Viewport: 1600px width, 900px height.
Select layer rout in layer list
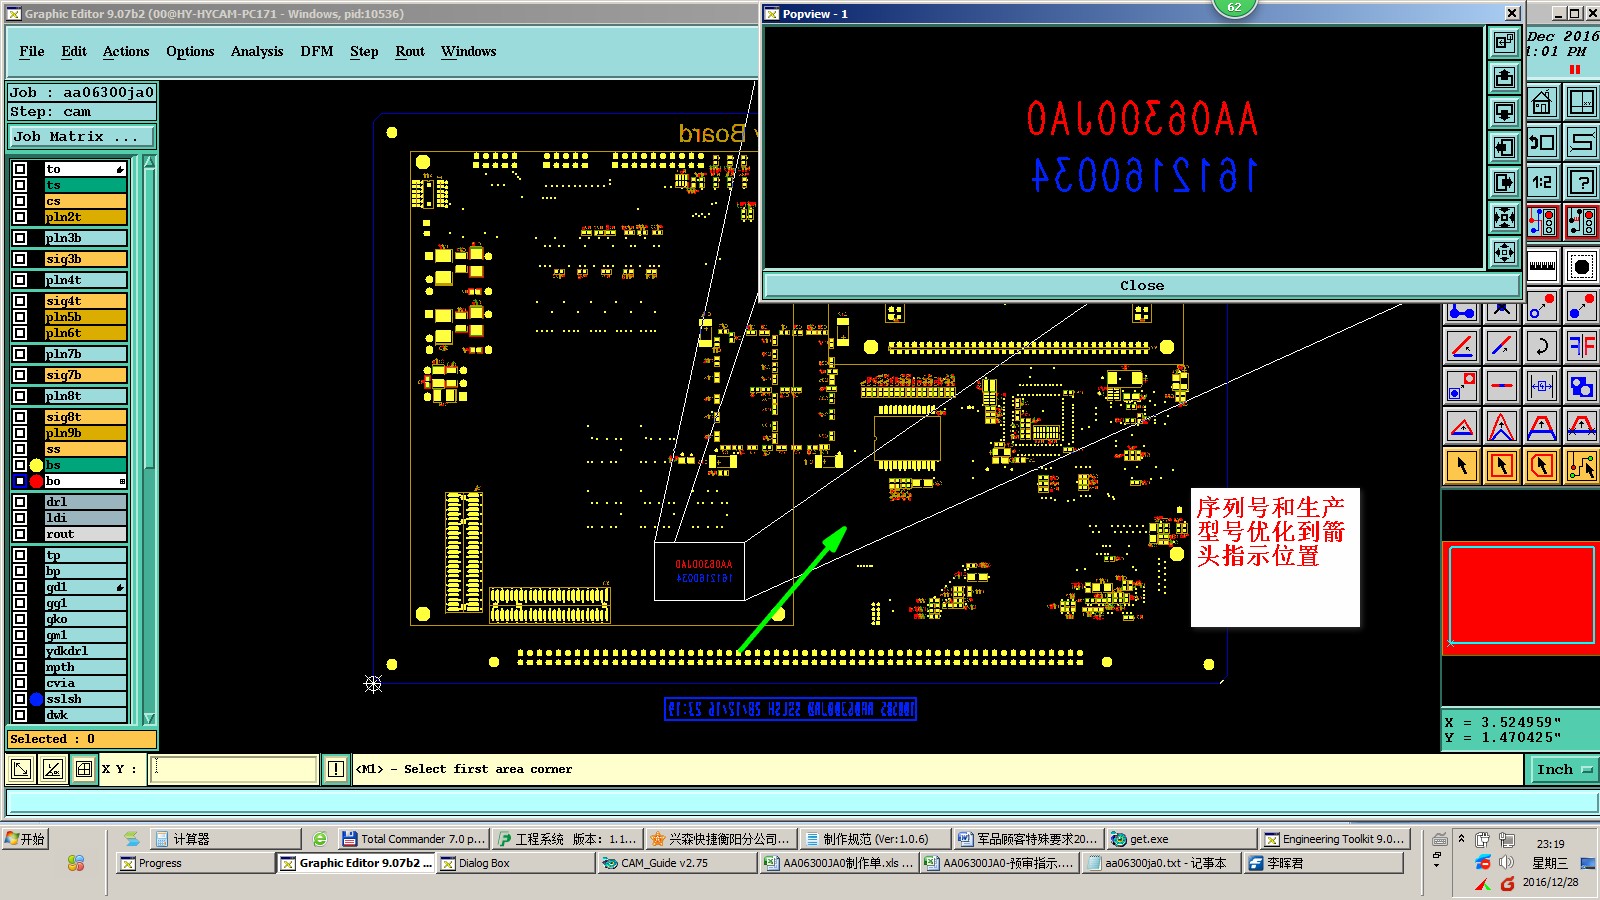tap(86, 534)
